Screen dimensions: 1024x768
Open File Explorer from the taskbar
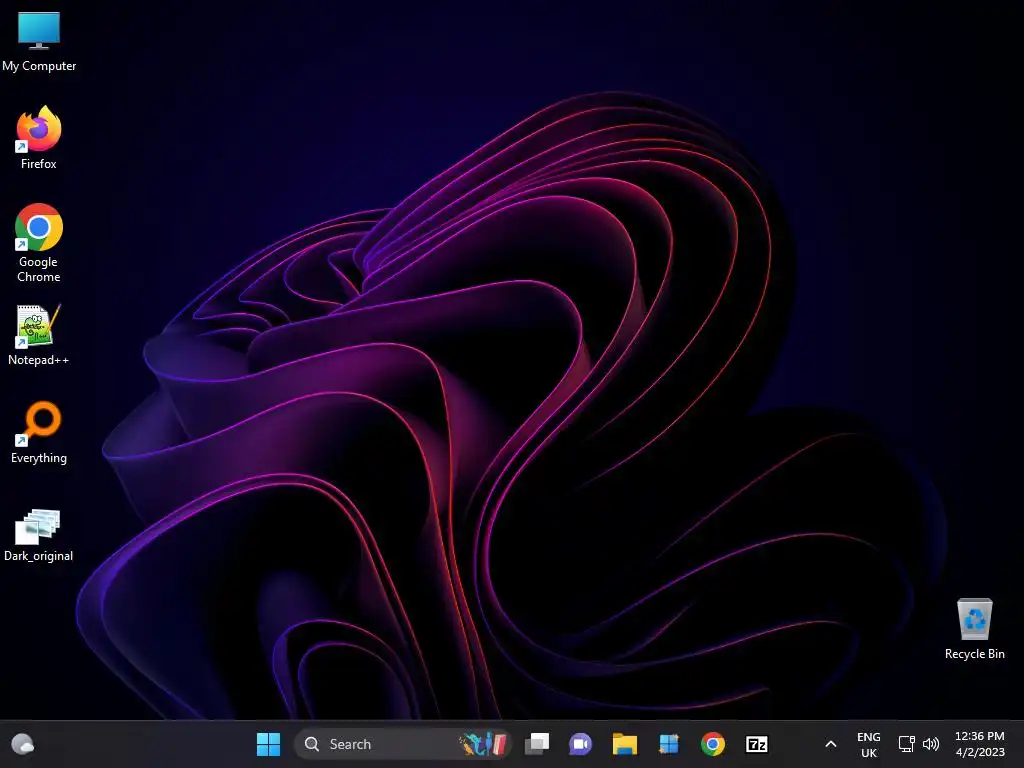(624, 744)
